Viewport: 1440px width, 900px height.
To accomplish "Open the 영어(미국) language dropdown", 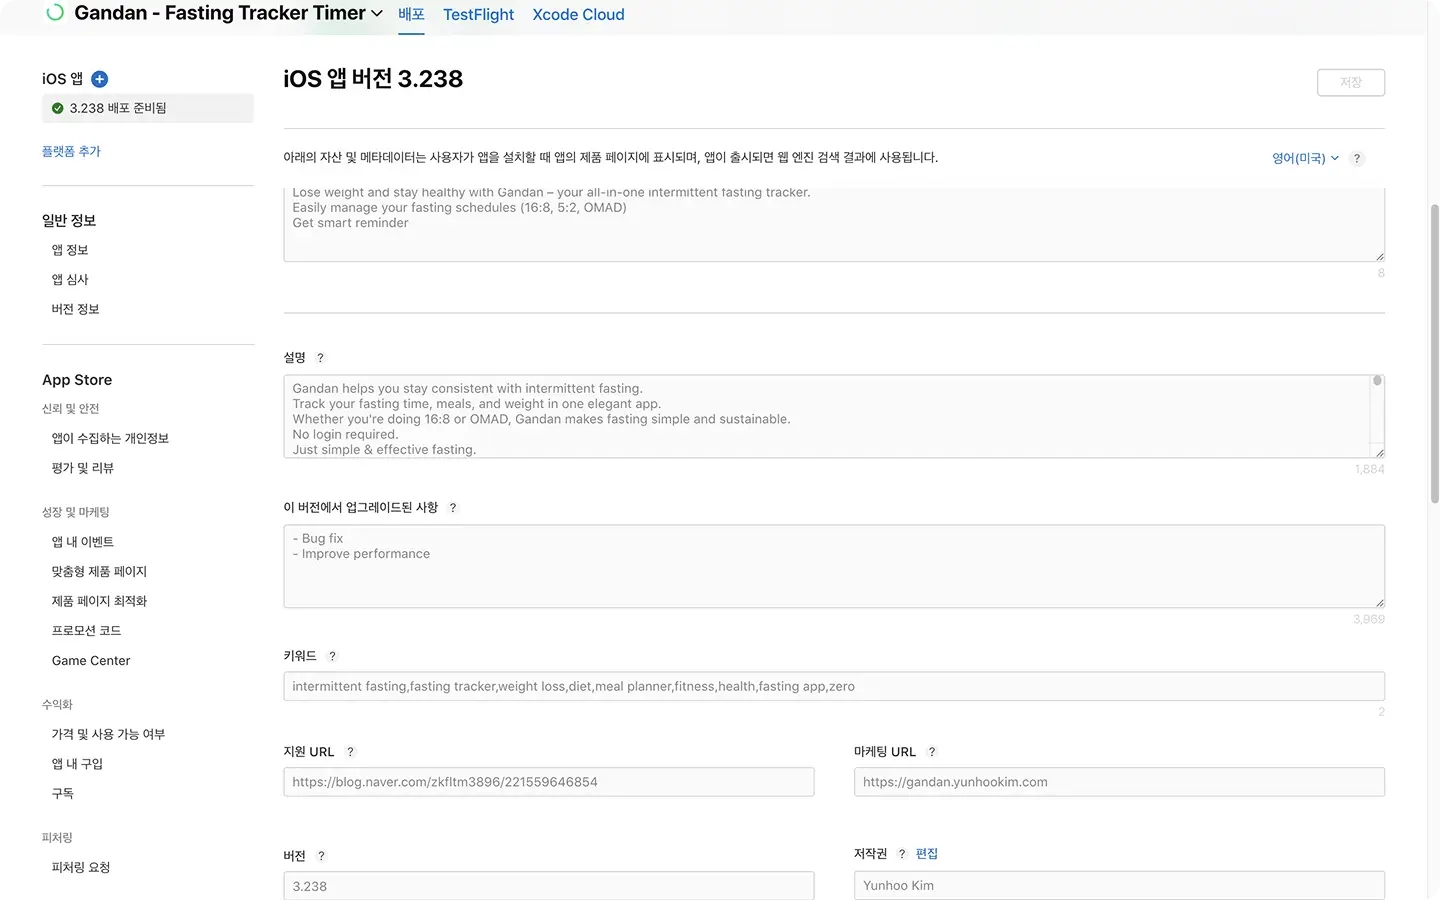I will [1305, 159].
